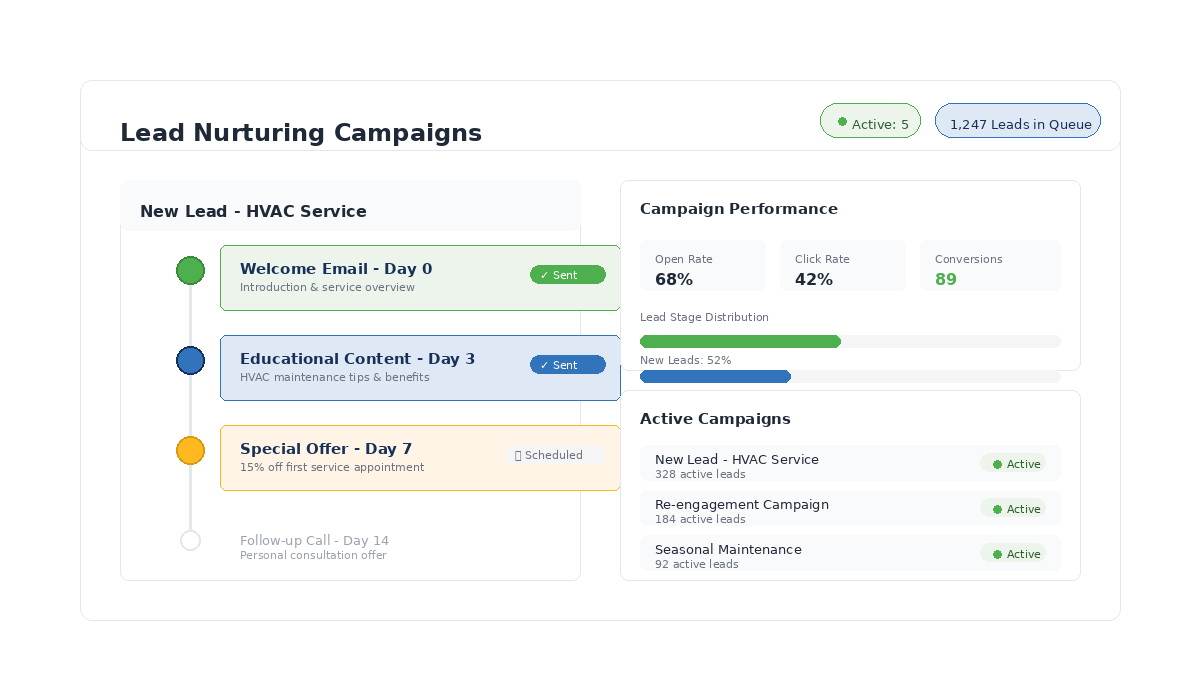The image size is (1200, 700).
Task: Toggle the New Lead - HVAC Service Active badge
Action: [x=1015, y=463]
